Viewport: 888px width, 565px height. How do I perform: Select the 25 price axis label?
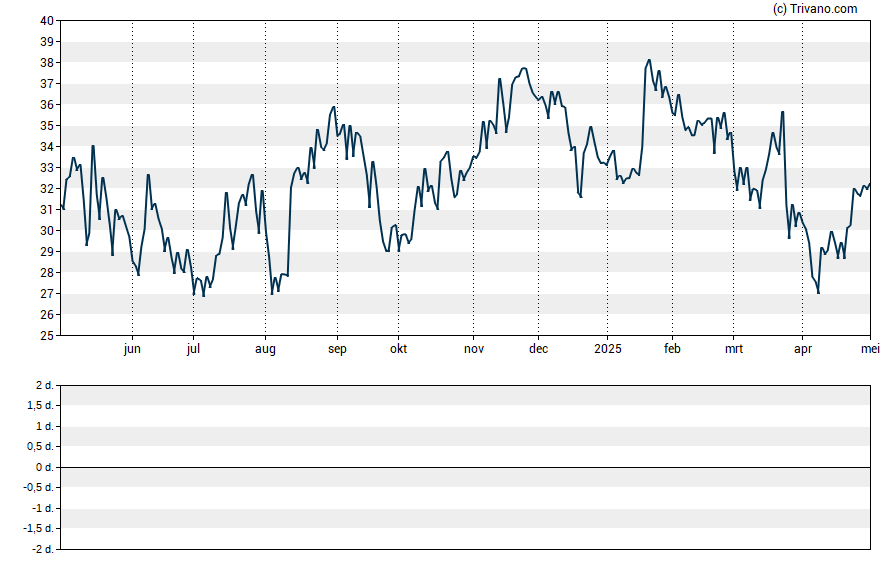point(47,336)
